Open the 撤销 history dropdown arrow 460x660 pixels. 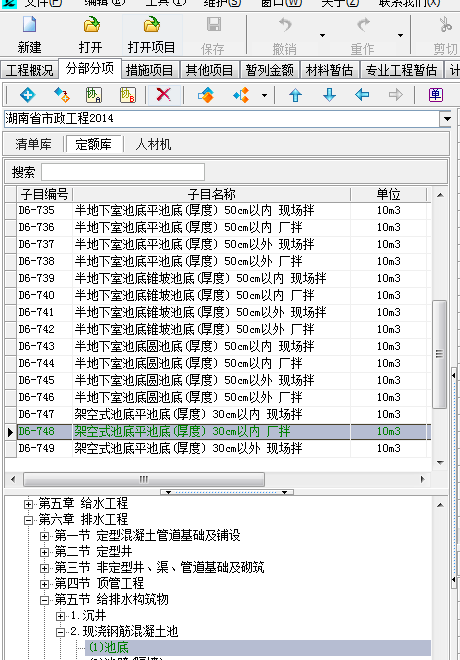click(x=322, y=35)
